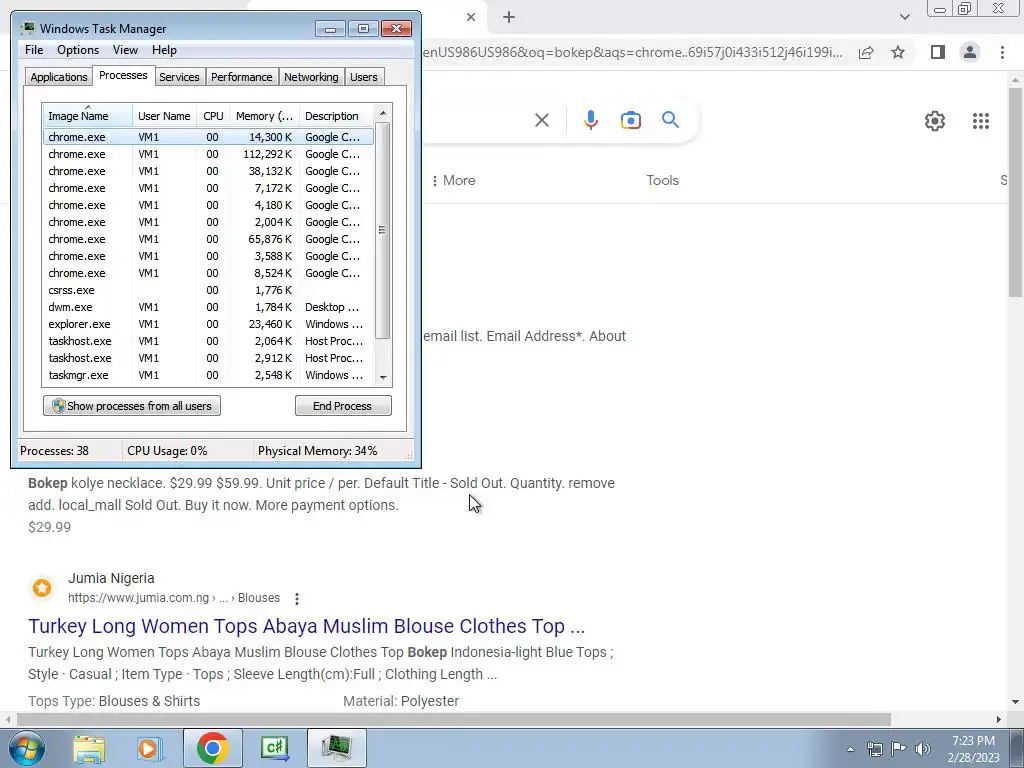This screenshot has width=1024, height=768.
Task: Click the share page icon in address bar
Action: coord(866,52)
